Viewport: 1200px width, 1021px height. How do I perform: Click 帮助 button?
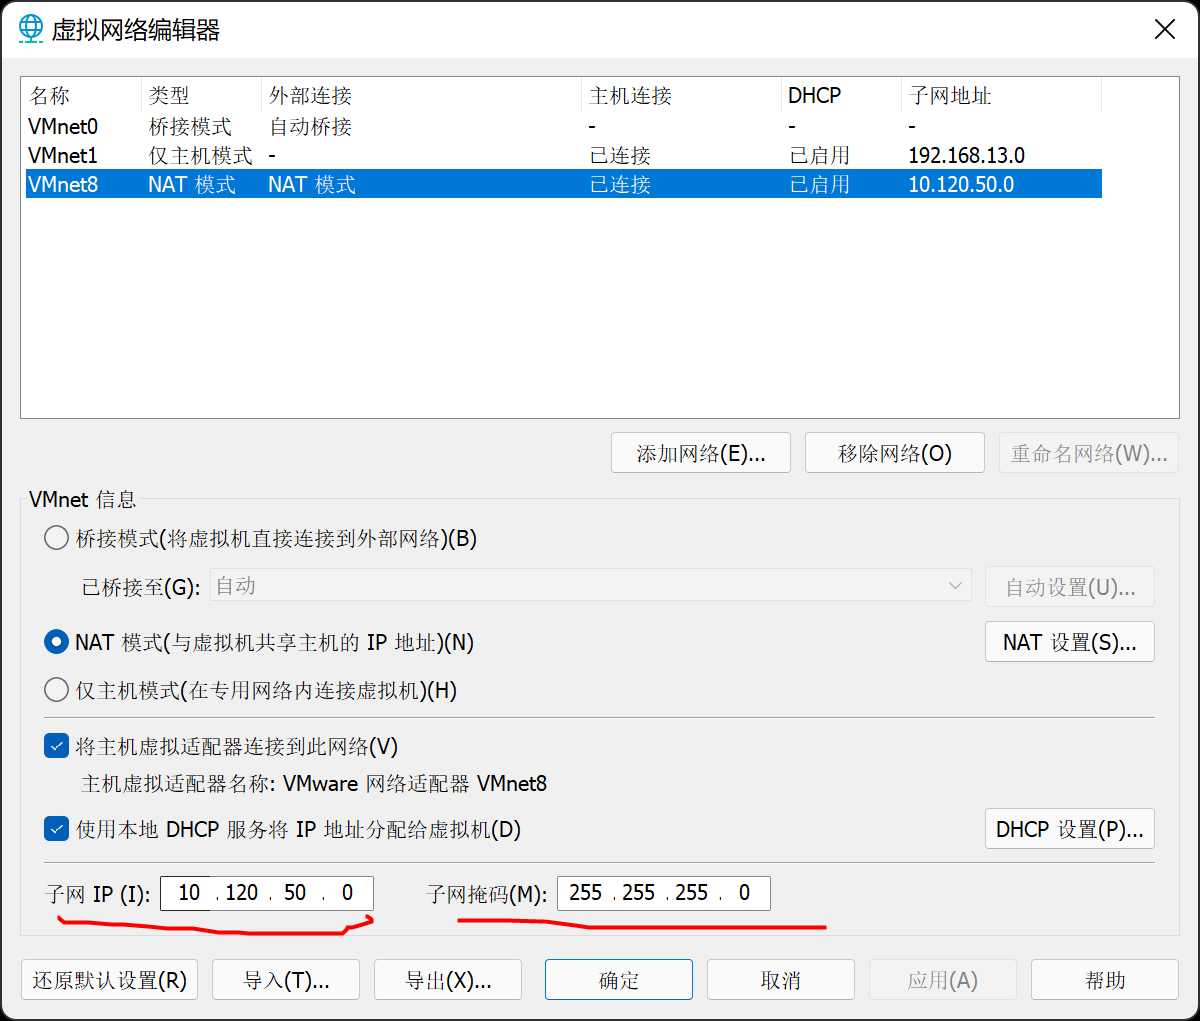click(x=1105, y=980)
